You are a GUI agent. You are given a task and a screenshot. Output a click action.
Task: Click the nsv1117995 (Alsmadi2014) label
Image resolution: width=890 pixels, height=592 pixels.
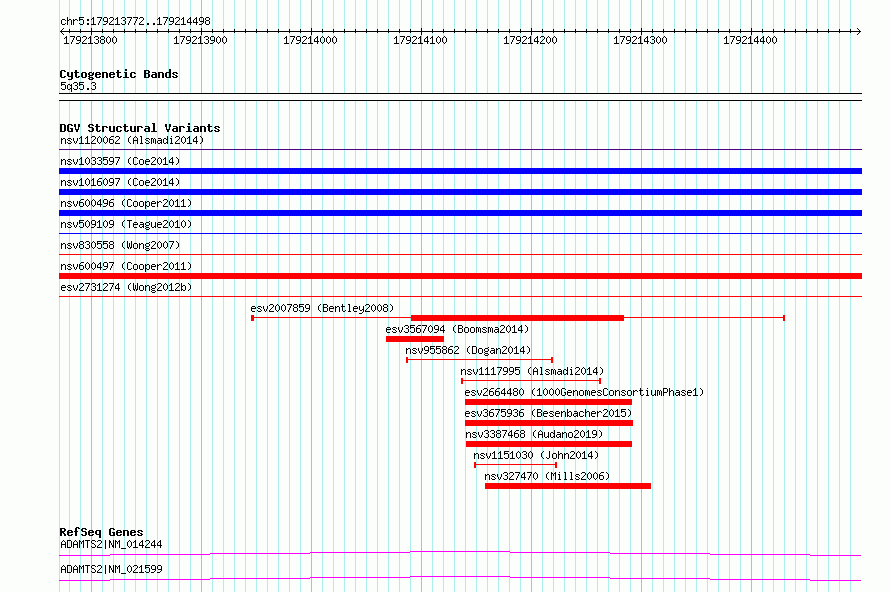532,371
